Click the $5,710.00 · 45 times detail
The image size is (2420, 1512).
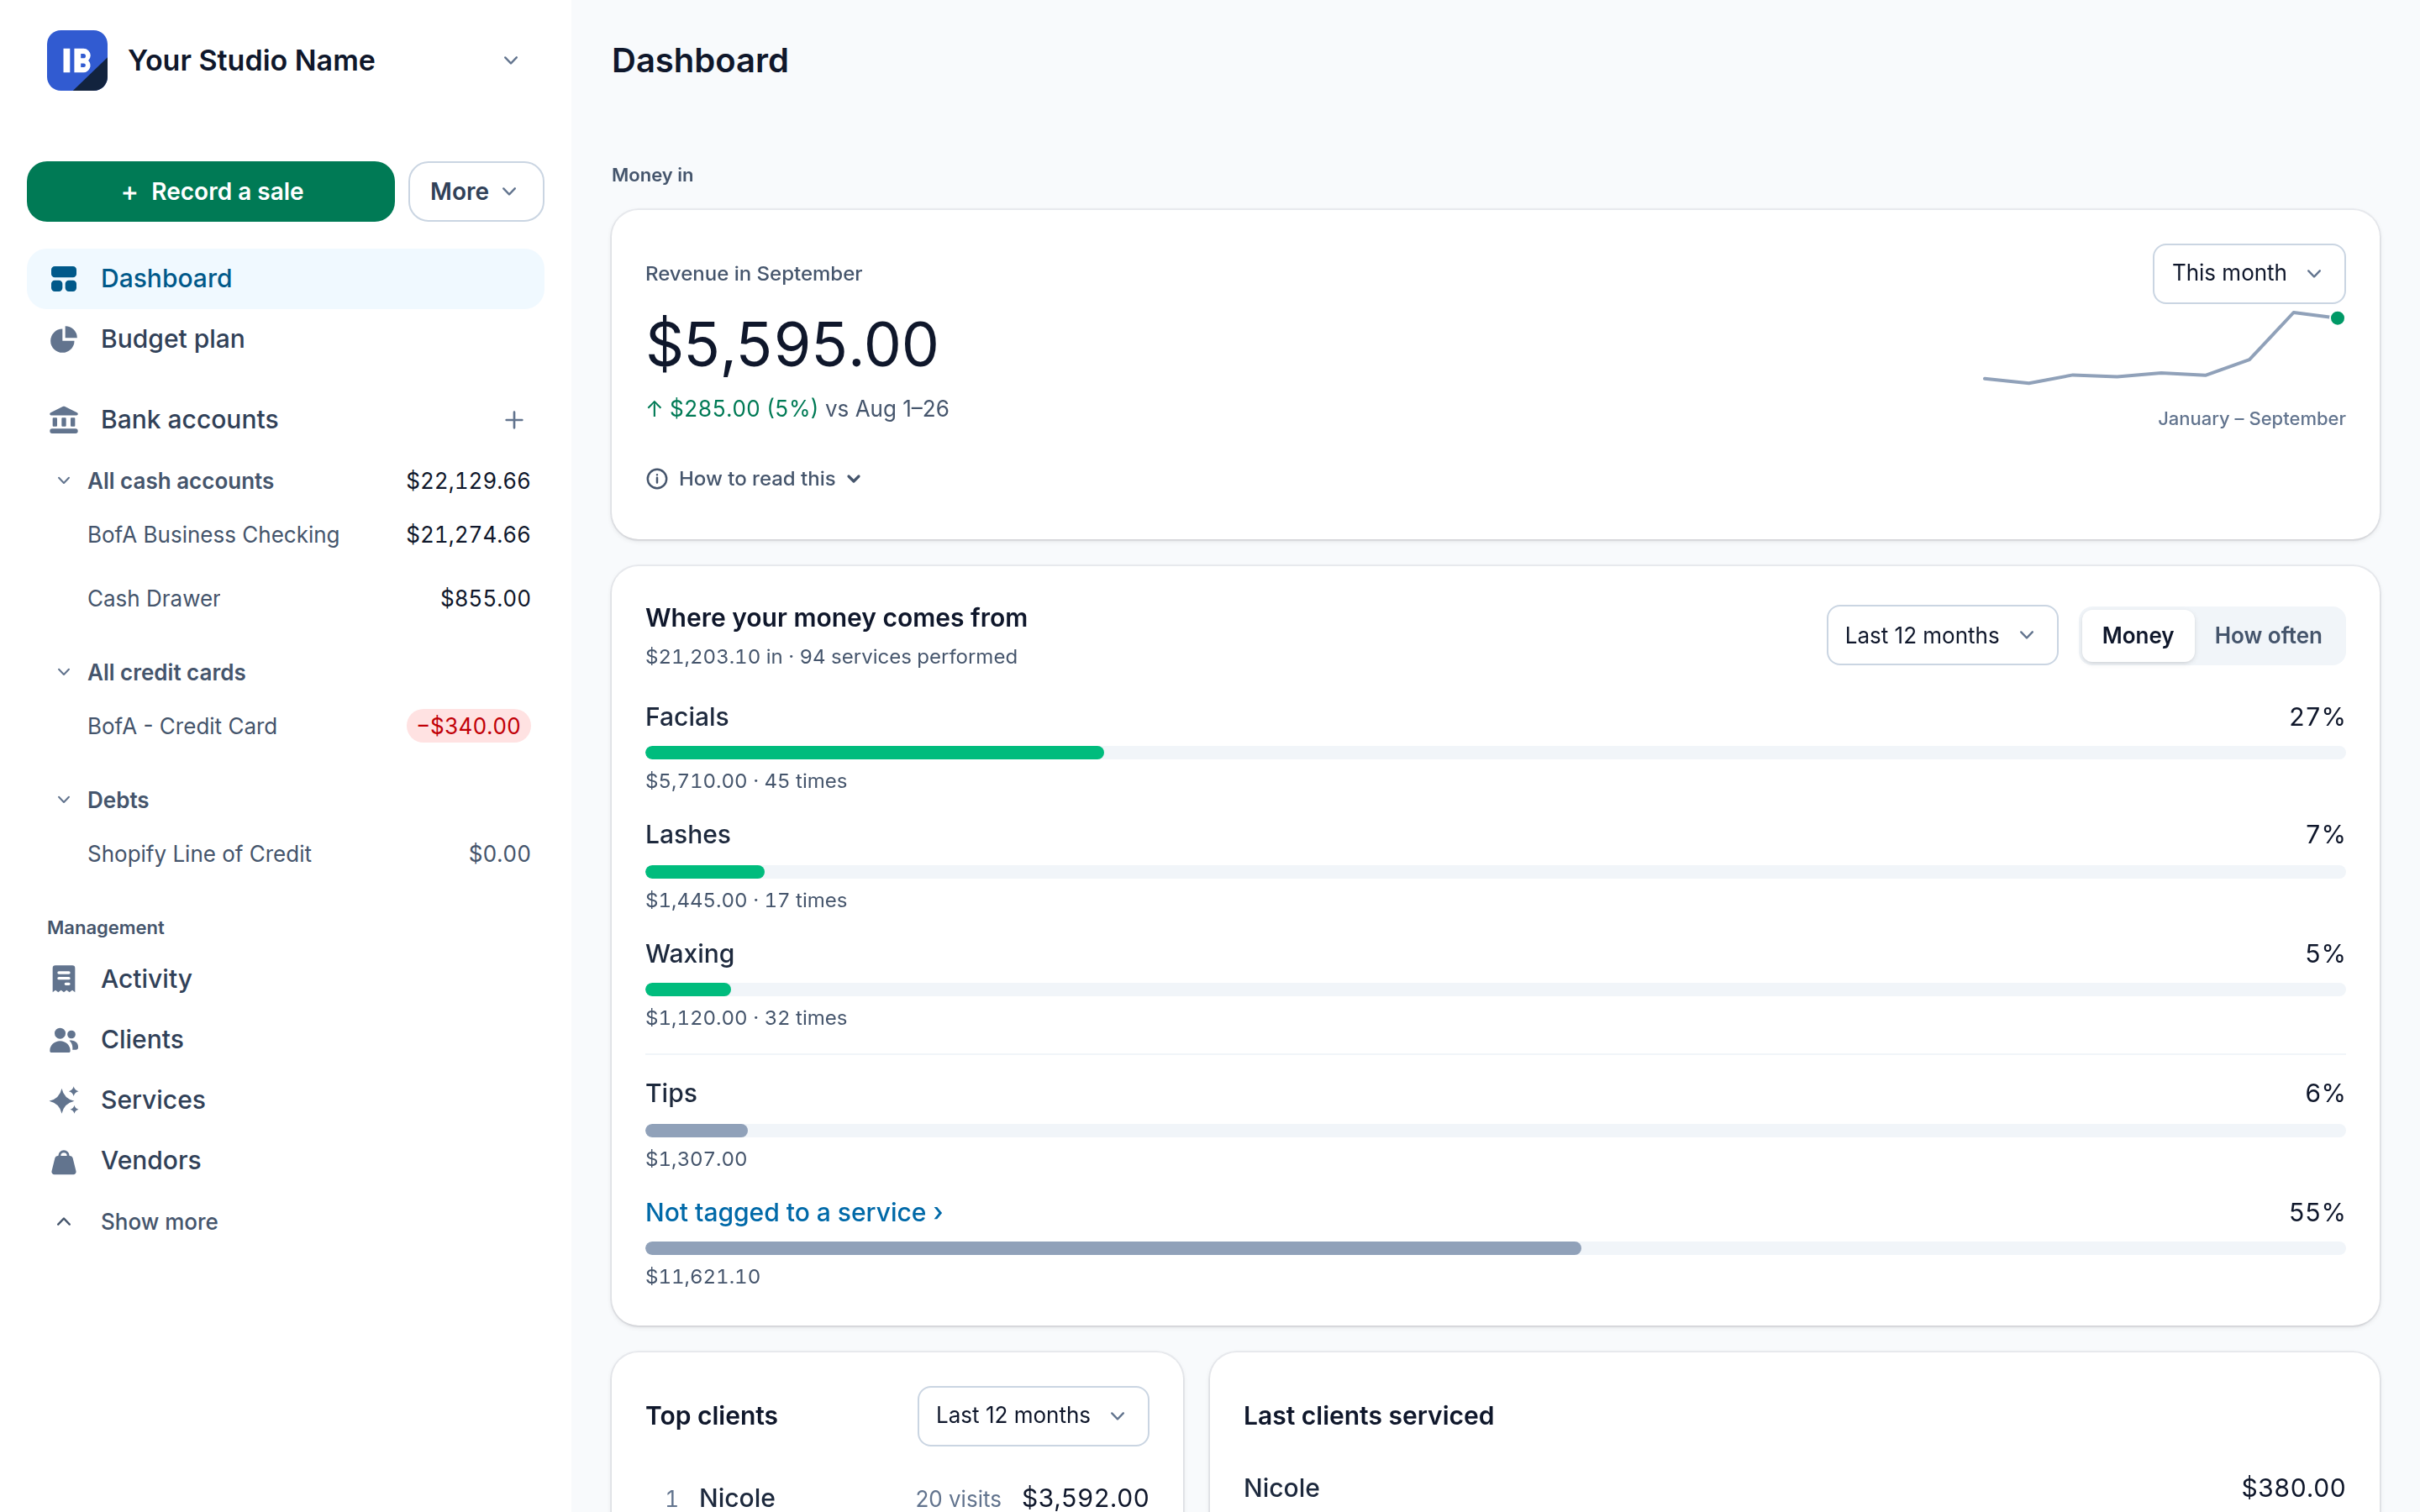pos(746,781)
